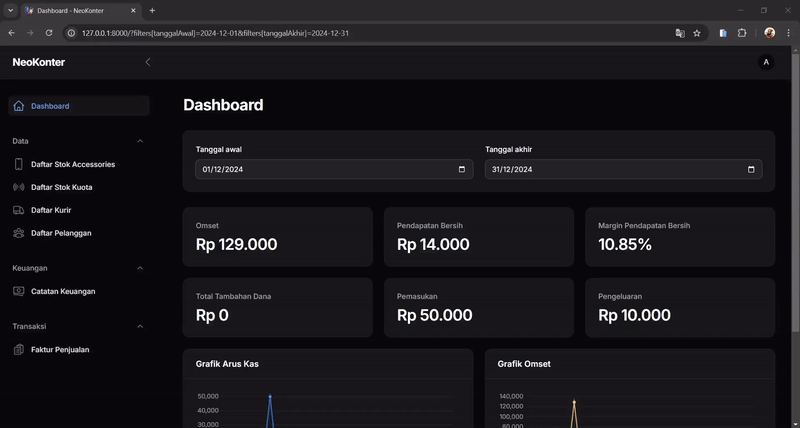Screen dimensions: 800x428
Task: Switch to the Dashboard - NeoKonter browser tab
Action: tap(75, 10)
